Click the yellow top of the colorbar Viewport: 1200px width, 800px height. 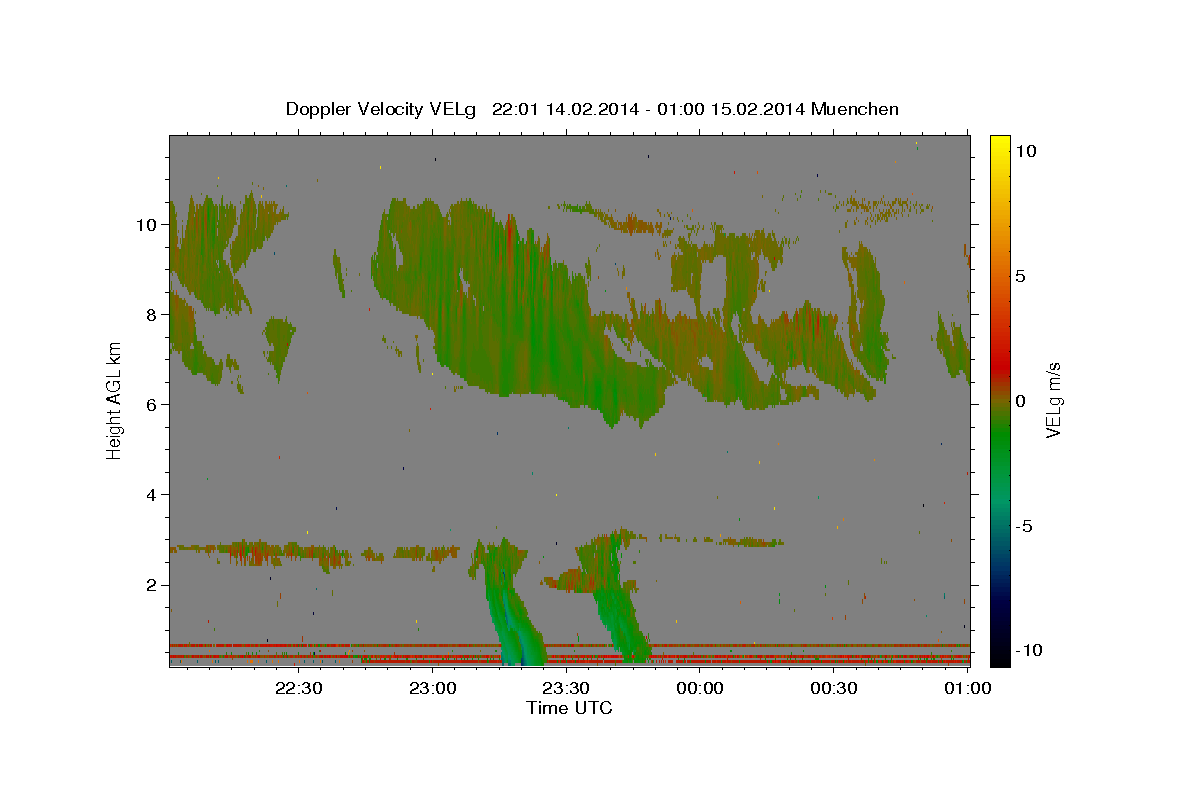click(x=999, y=145)
